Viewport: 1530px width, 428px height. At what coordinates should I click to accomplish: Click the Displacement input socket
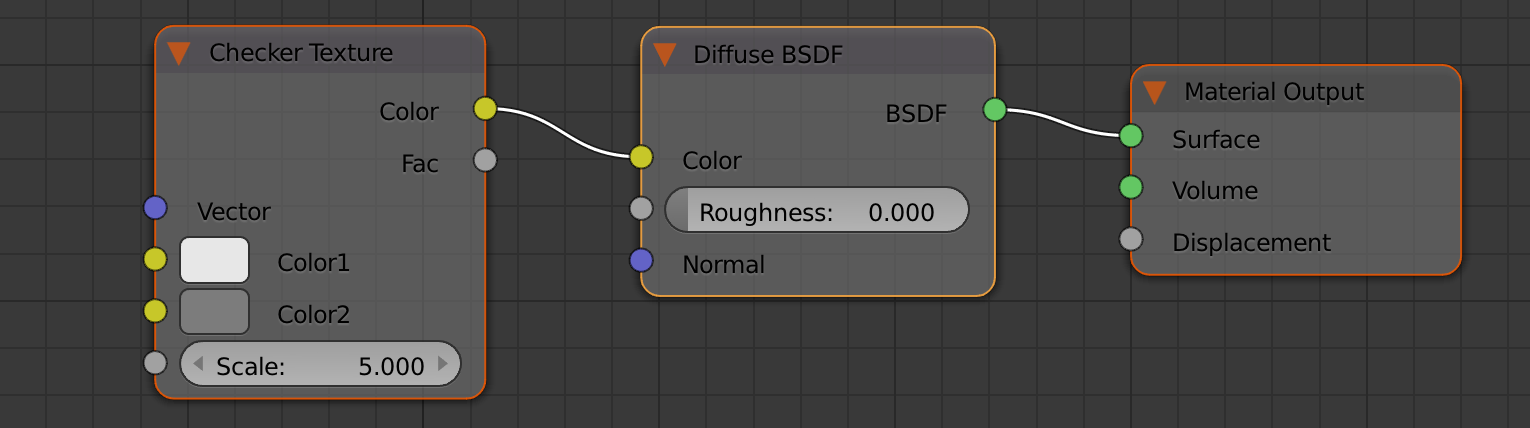1131,239
